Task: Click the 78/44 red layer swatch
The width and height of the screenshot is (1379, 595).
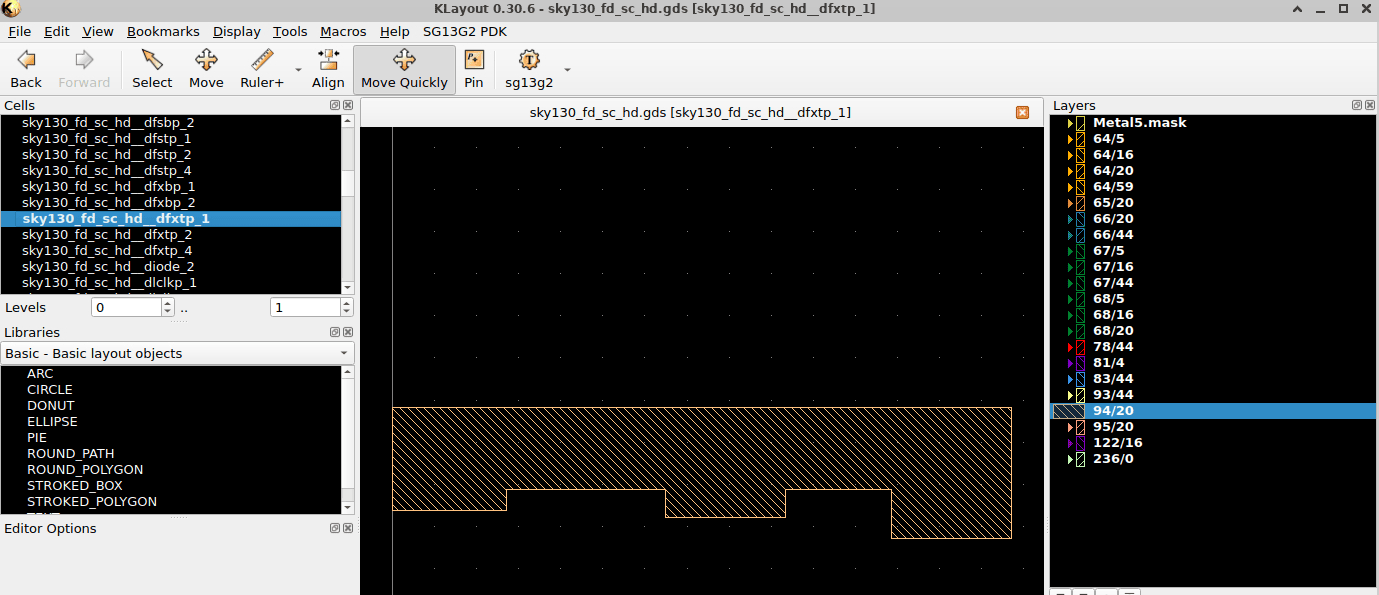Action: [1080, 347]
